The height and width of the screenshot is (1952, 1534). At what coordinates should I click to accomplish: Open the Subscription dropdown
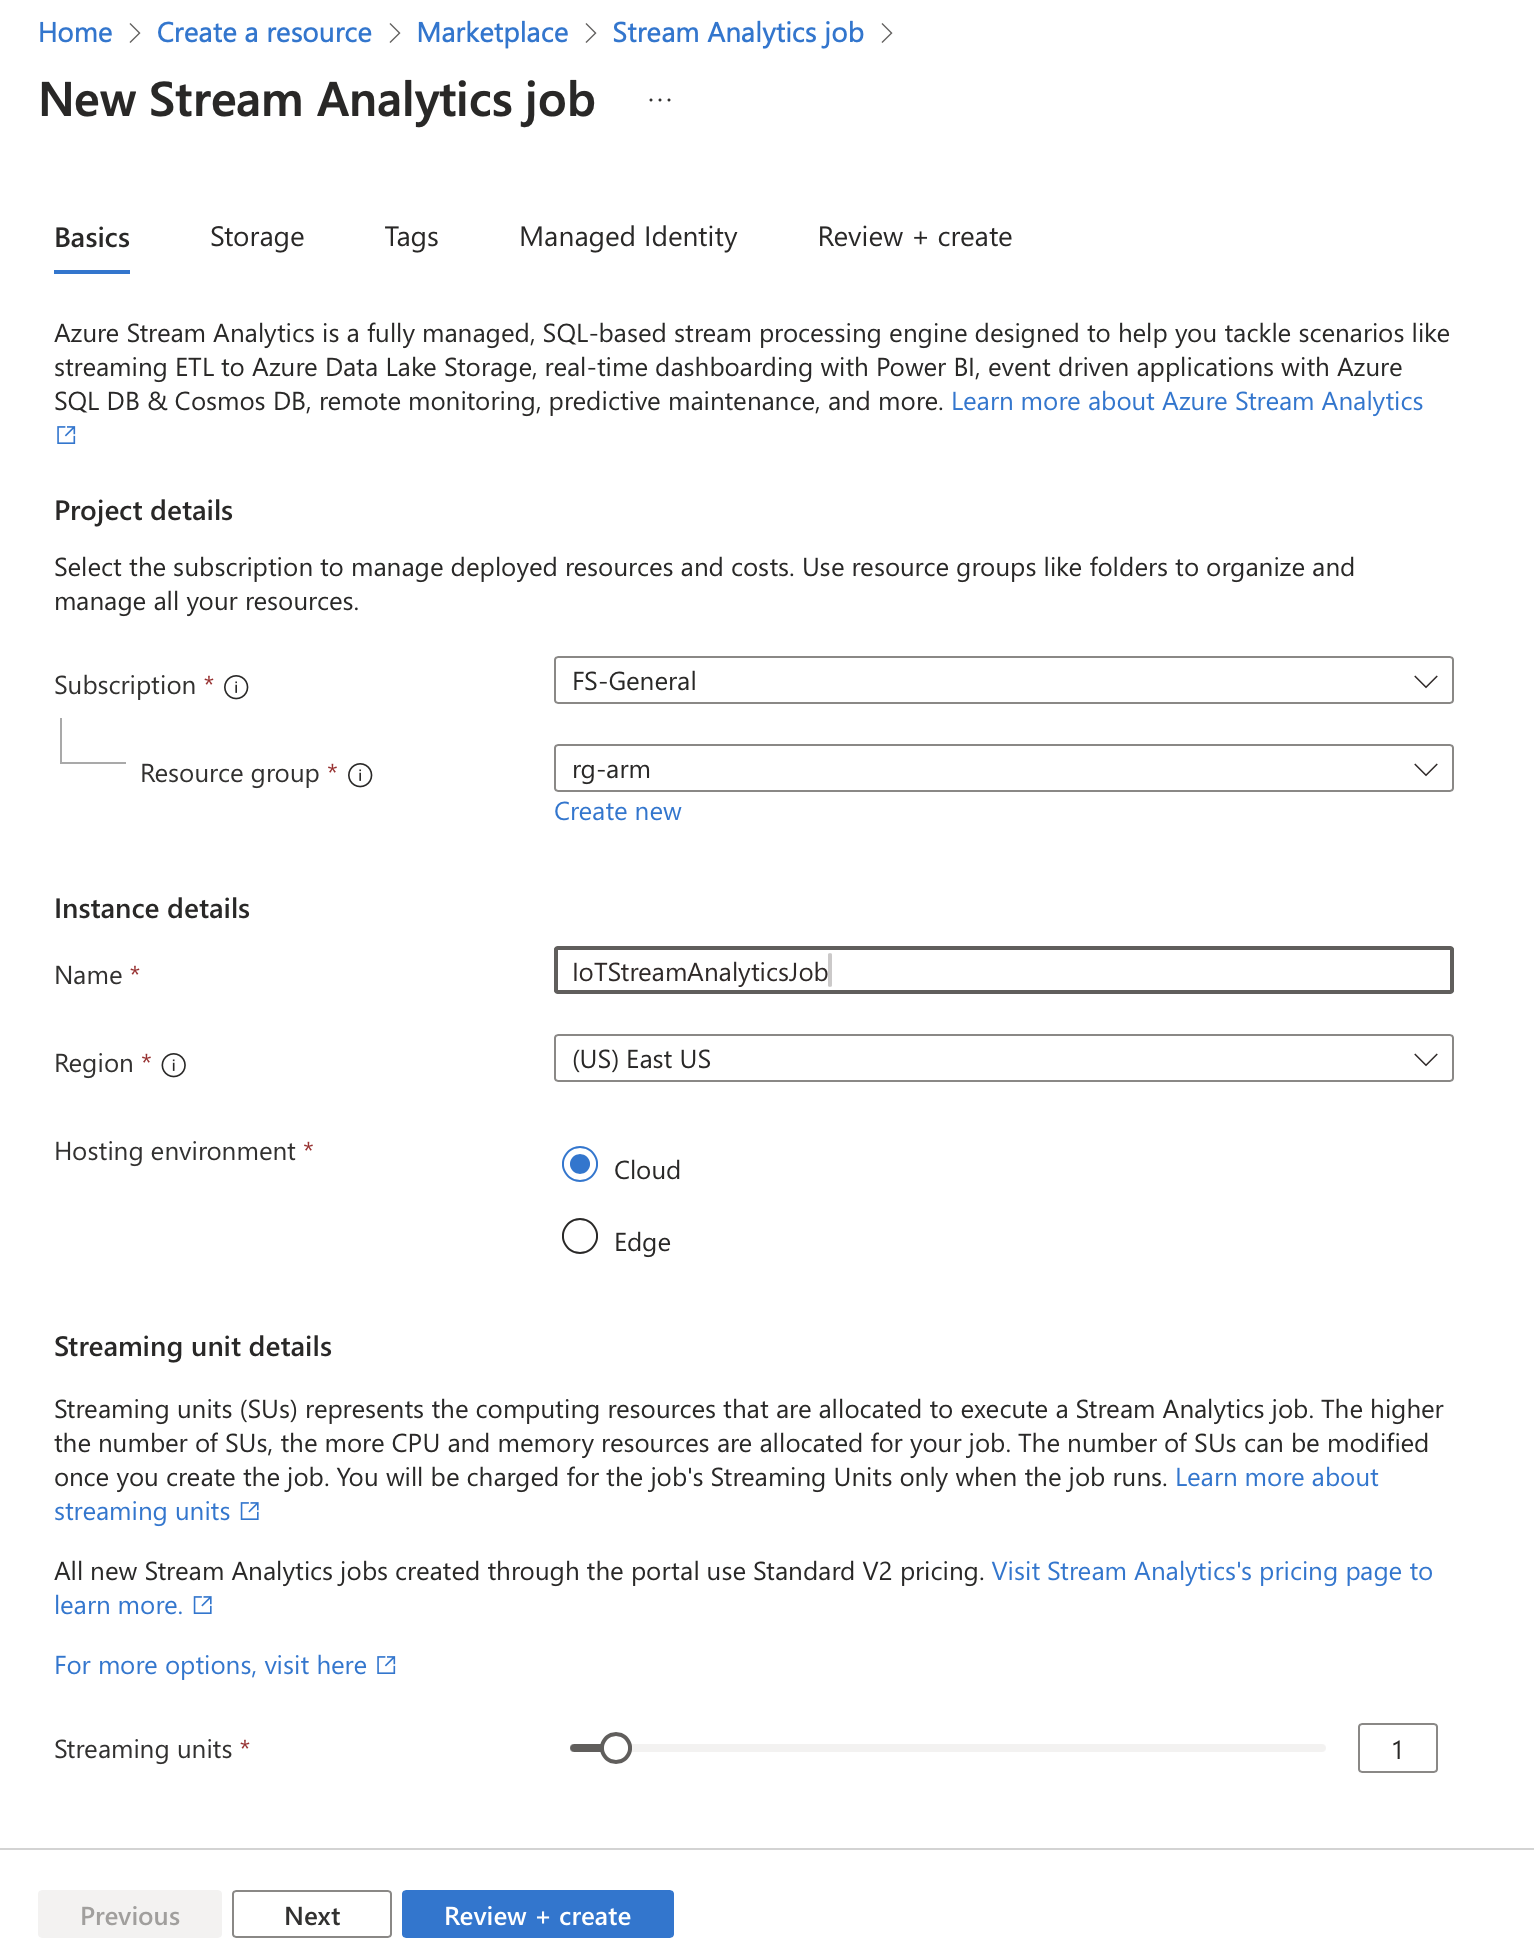click(x=1003, y=681)
